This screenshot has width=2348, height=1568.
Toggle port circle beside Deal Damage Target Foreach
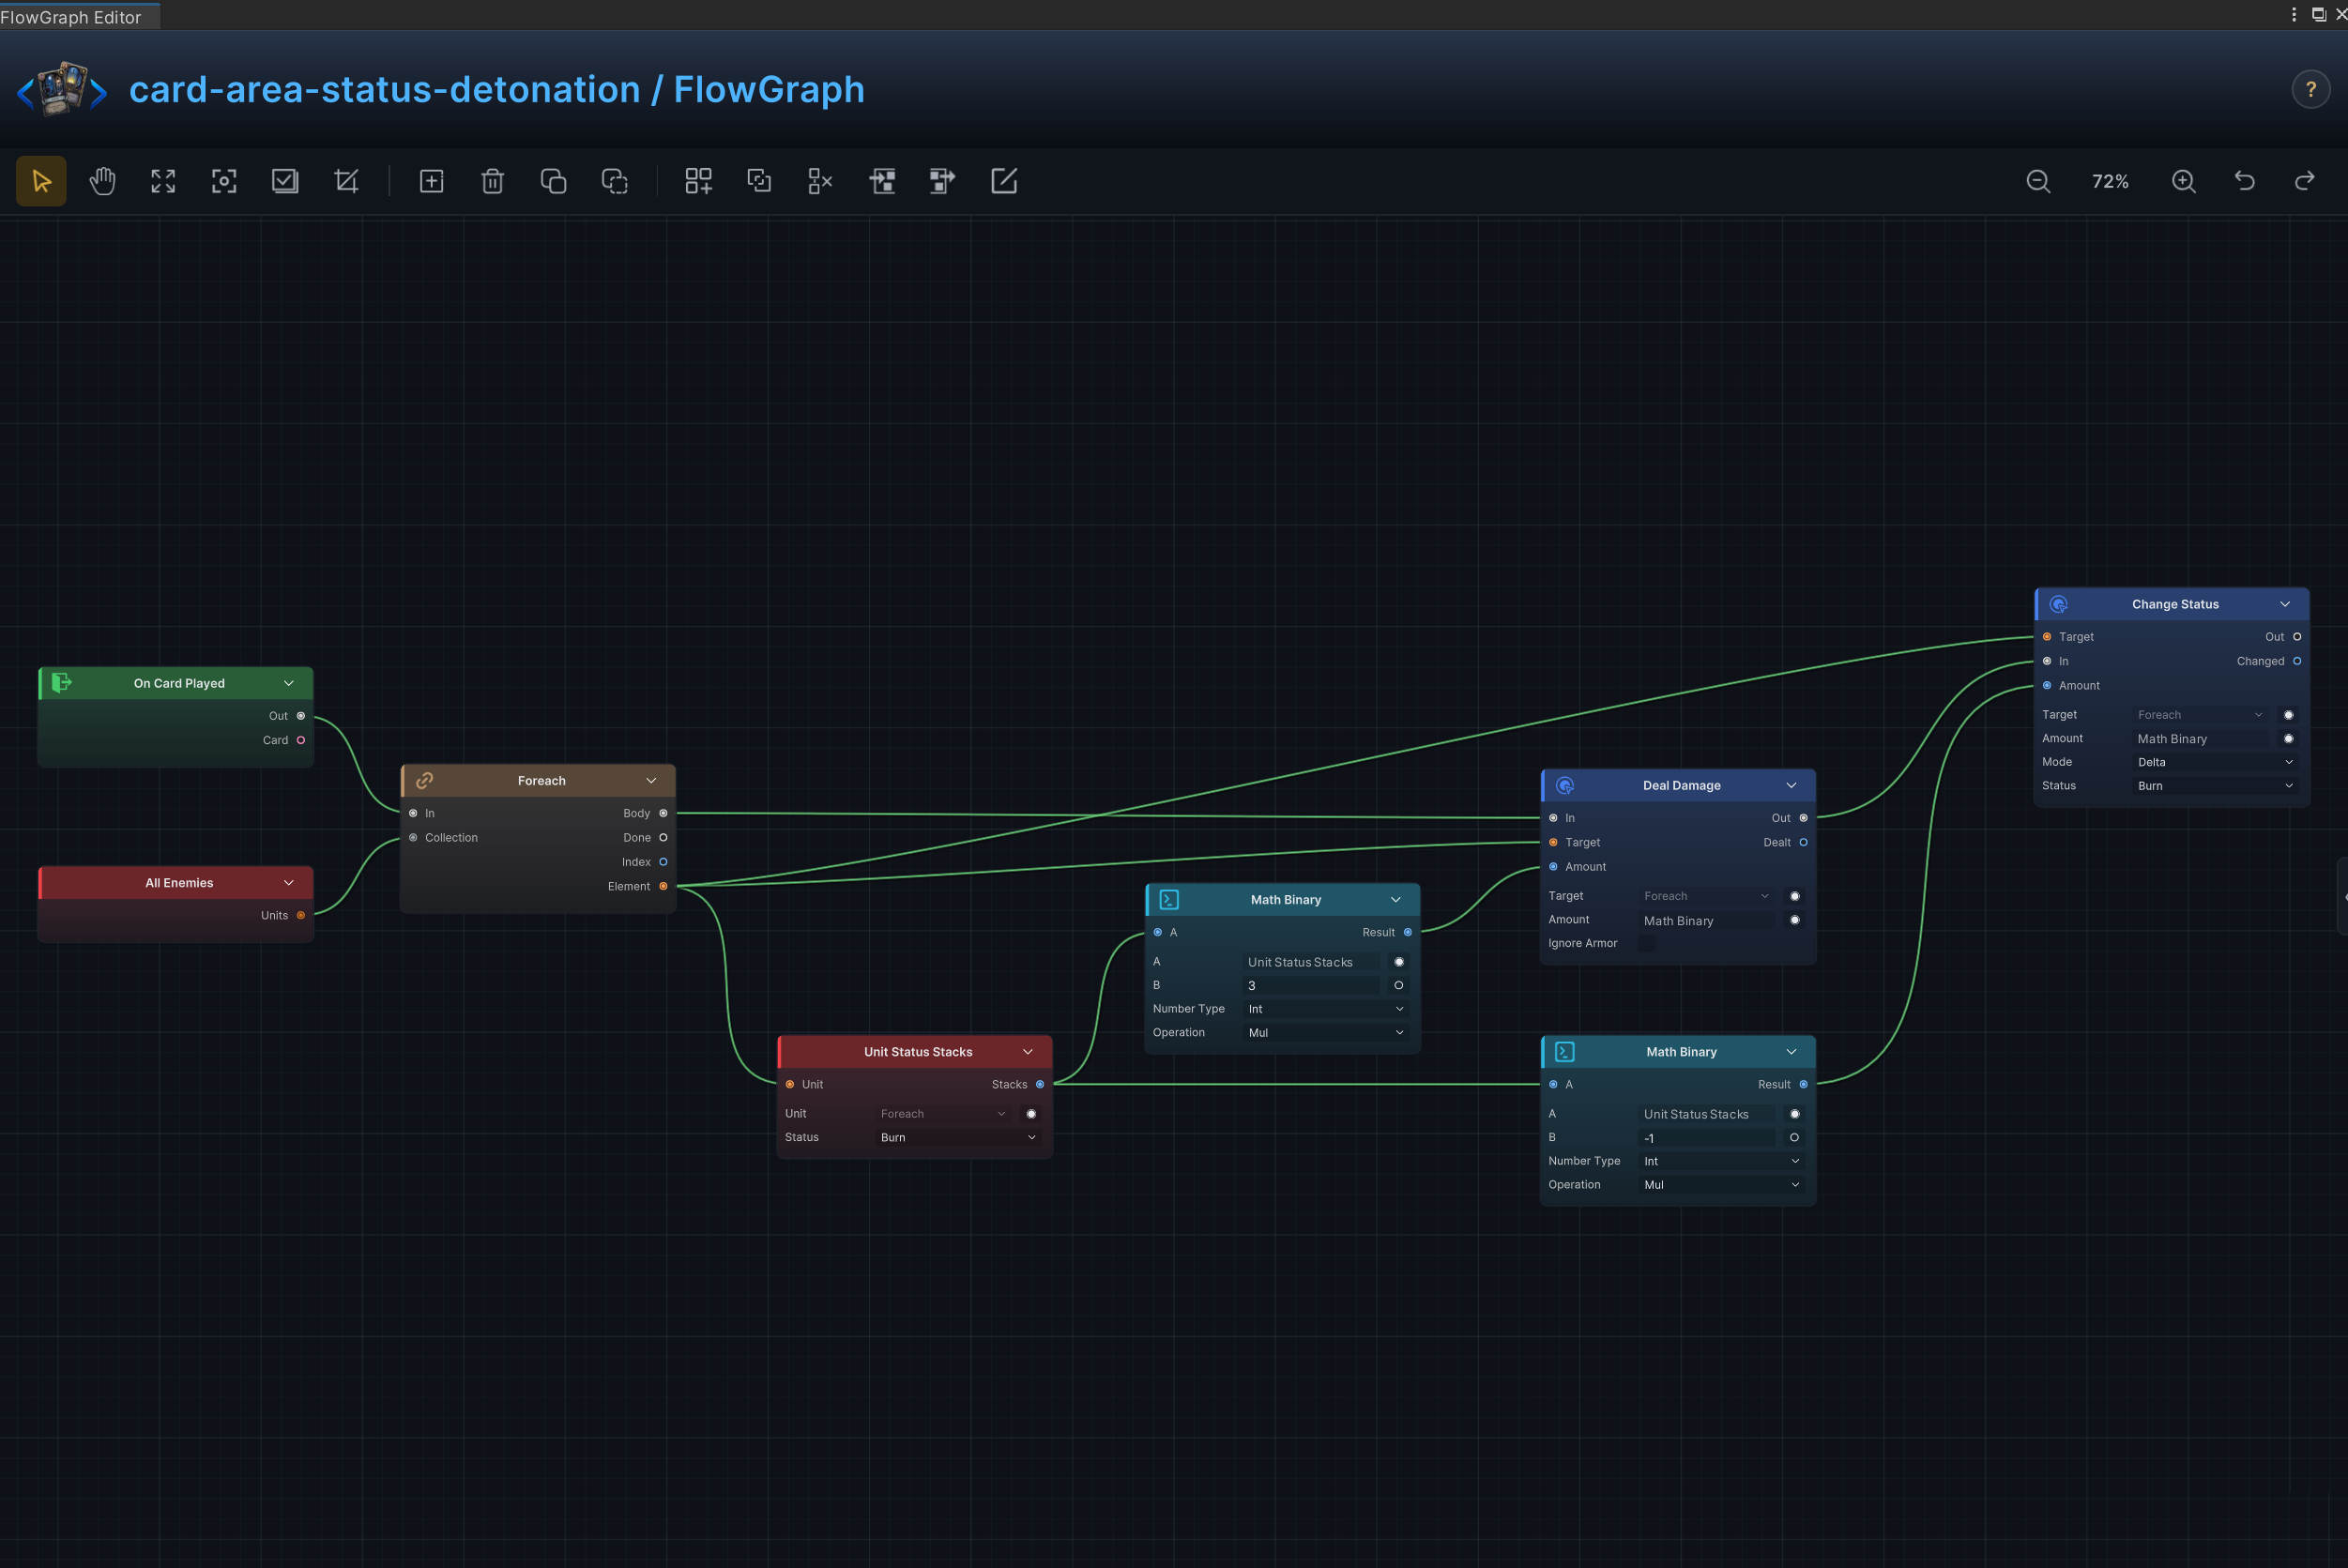[1794, 896]
